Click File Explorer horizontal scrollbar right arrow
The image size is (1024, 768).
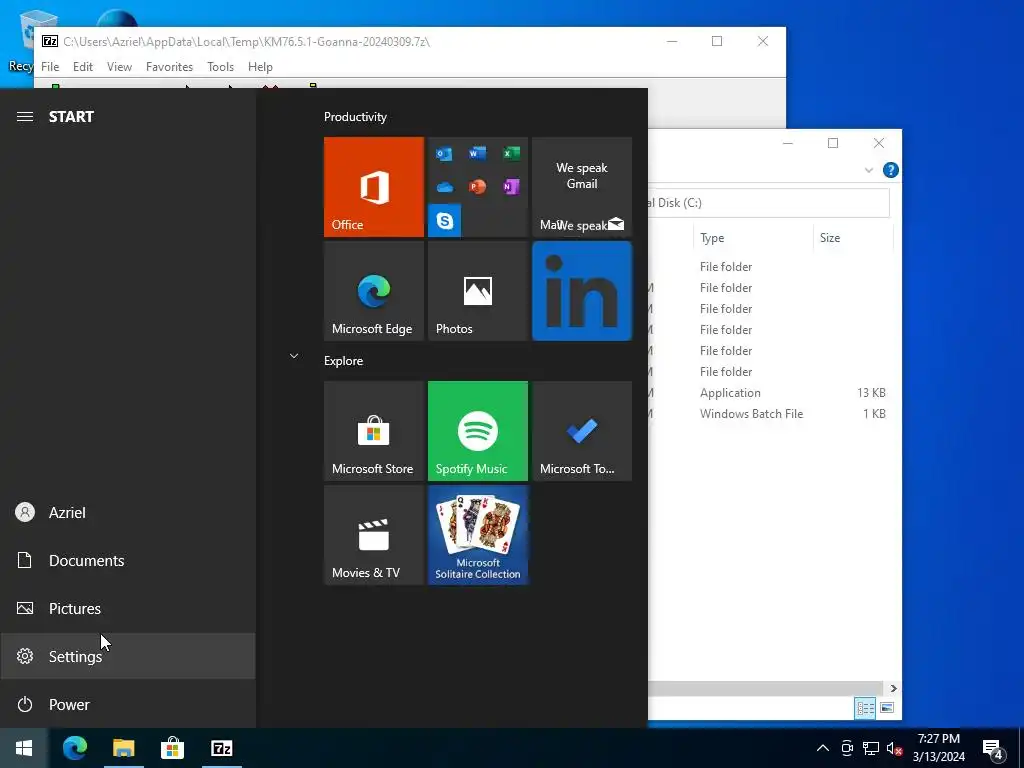893,688
